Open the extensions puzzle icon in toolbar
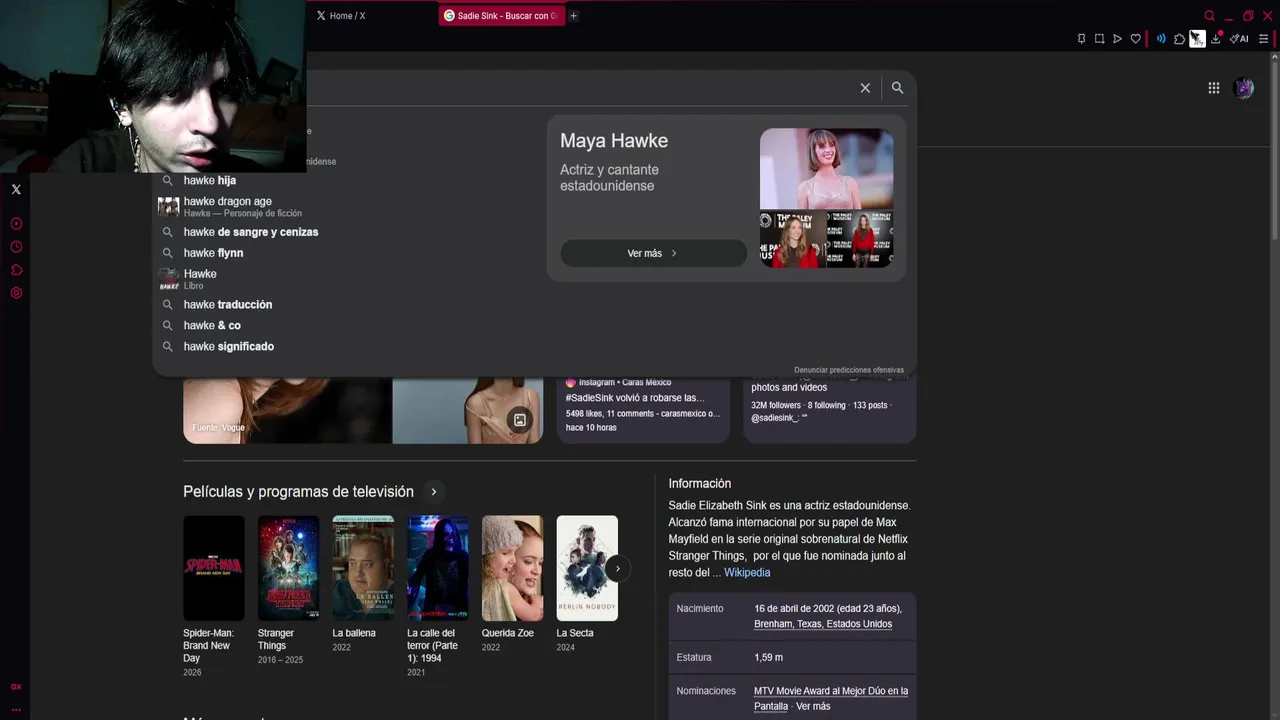Screen dimensions: 1280x720 point(1179,39)
